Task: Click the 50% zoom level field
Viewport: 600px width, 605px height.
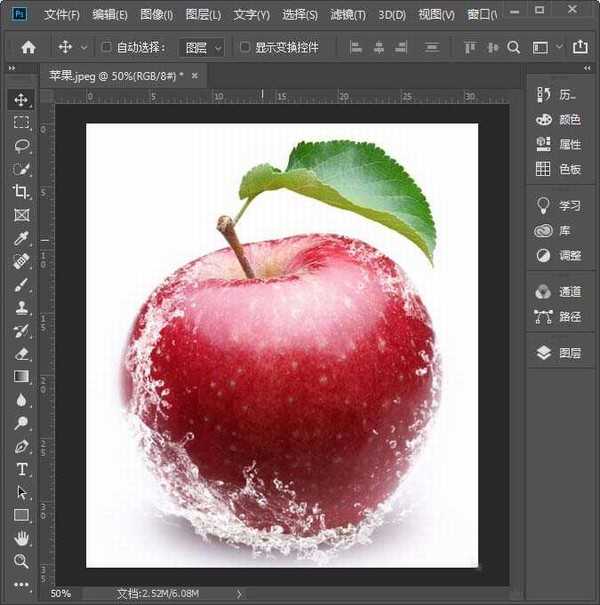Action: [61, 593]
